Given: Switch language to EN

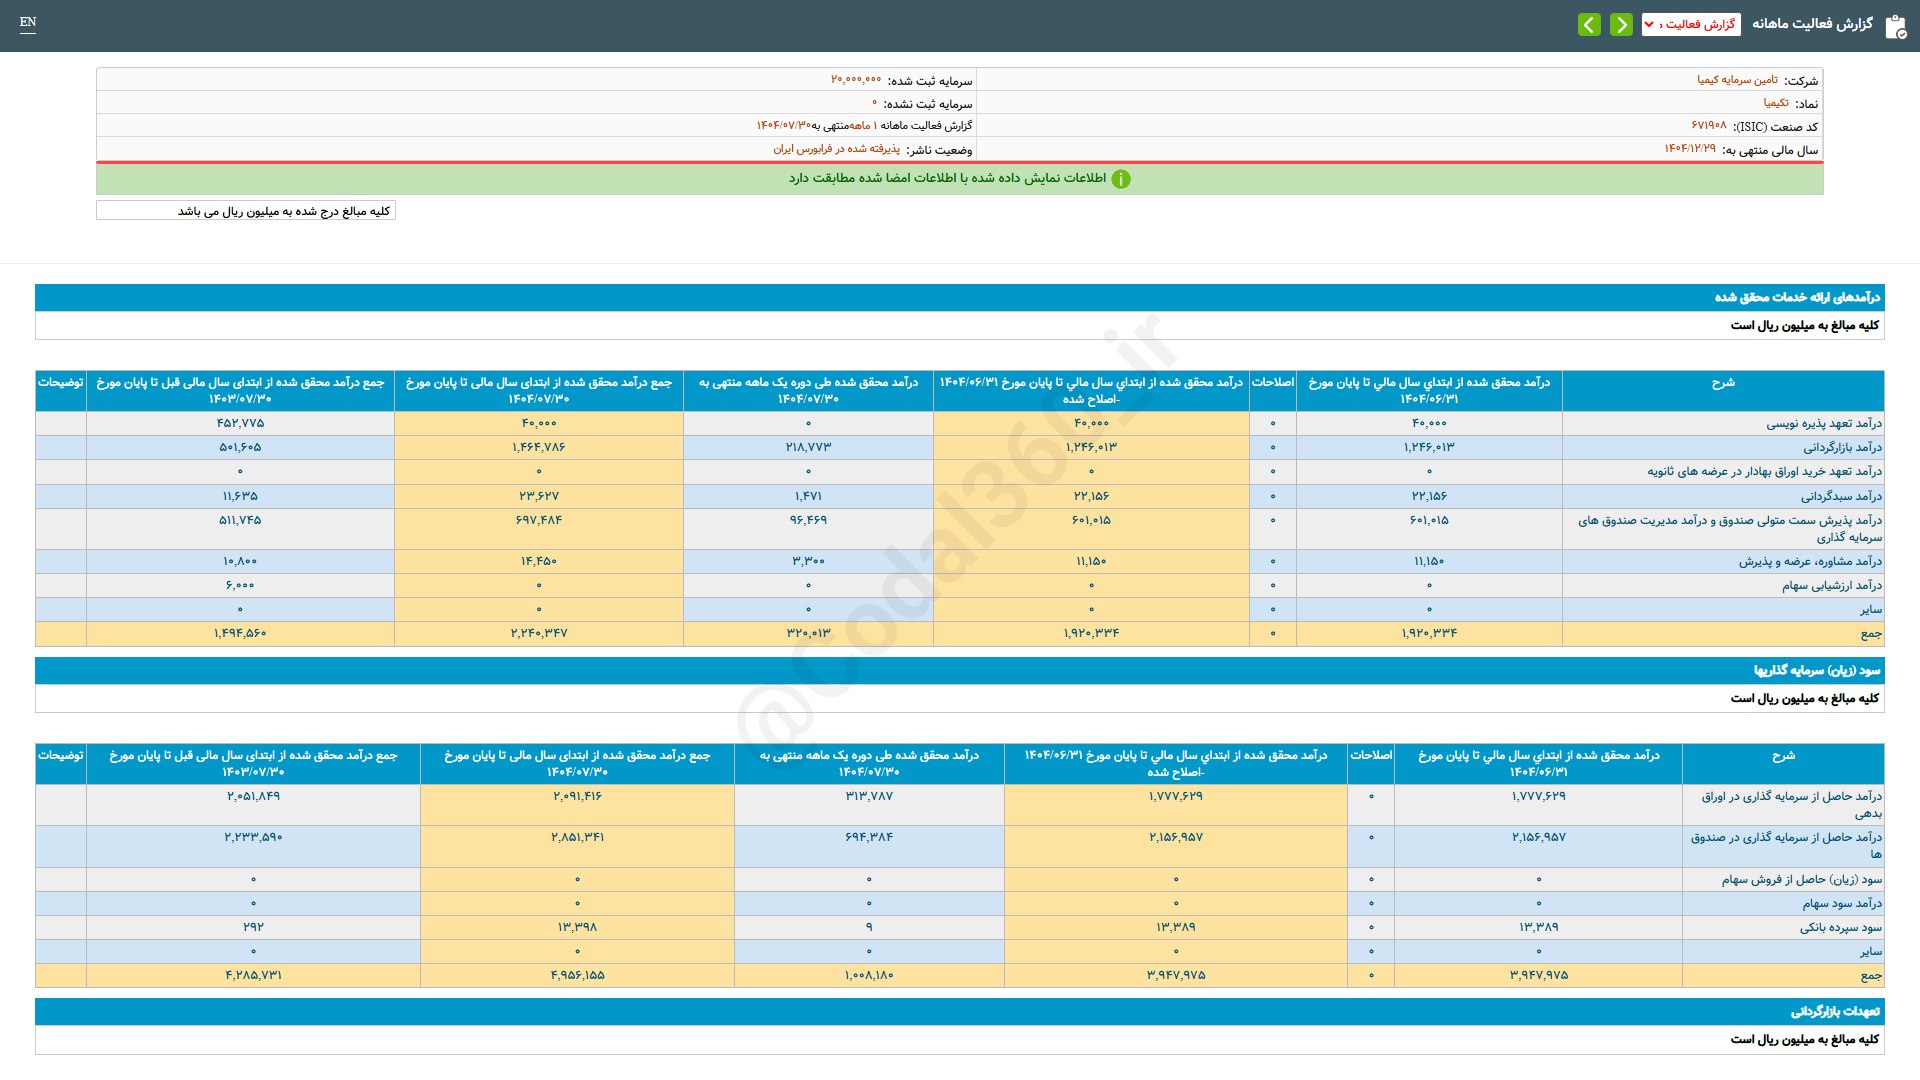Looking at the screenshot, I should pyautogui.click(x=28, y=22).
